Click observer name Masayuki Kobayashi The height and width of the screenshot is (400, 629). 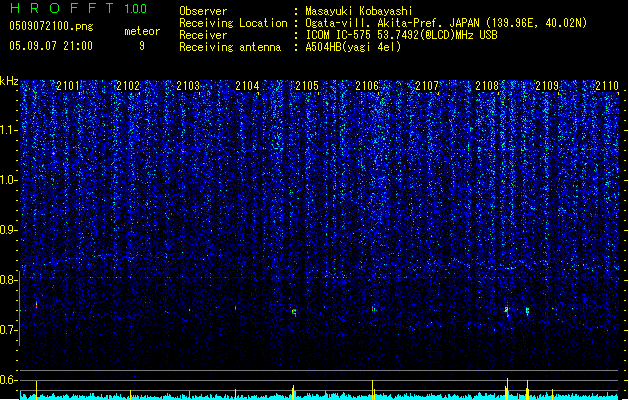[359, 11]
